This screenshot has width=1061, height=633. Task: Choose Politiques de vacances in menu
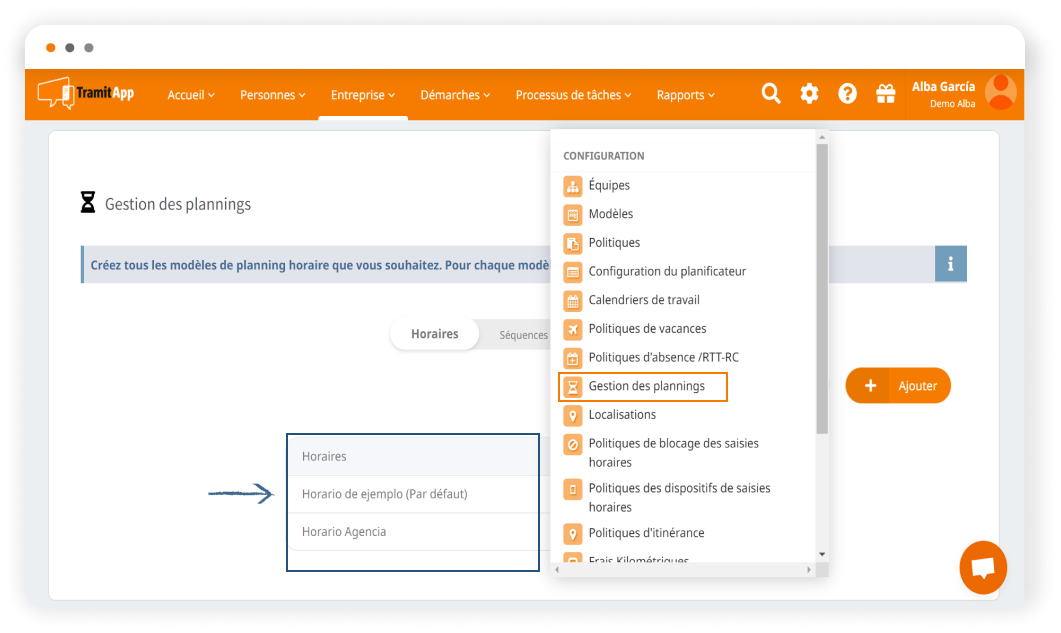click(647, 328)
